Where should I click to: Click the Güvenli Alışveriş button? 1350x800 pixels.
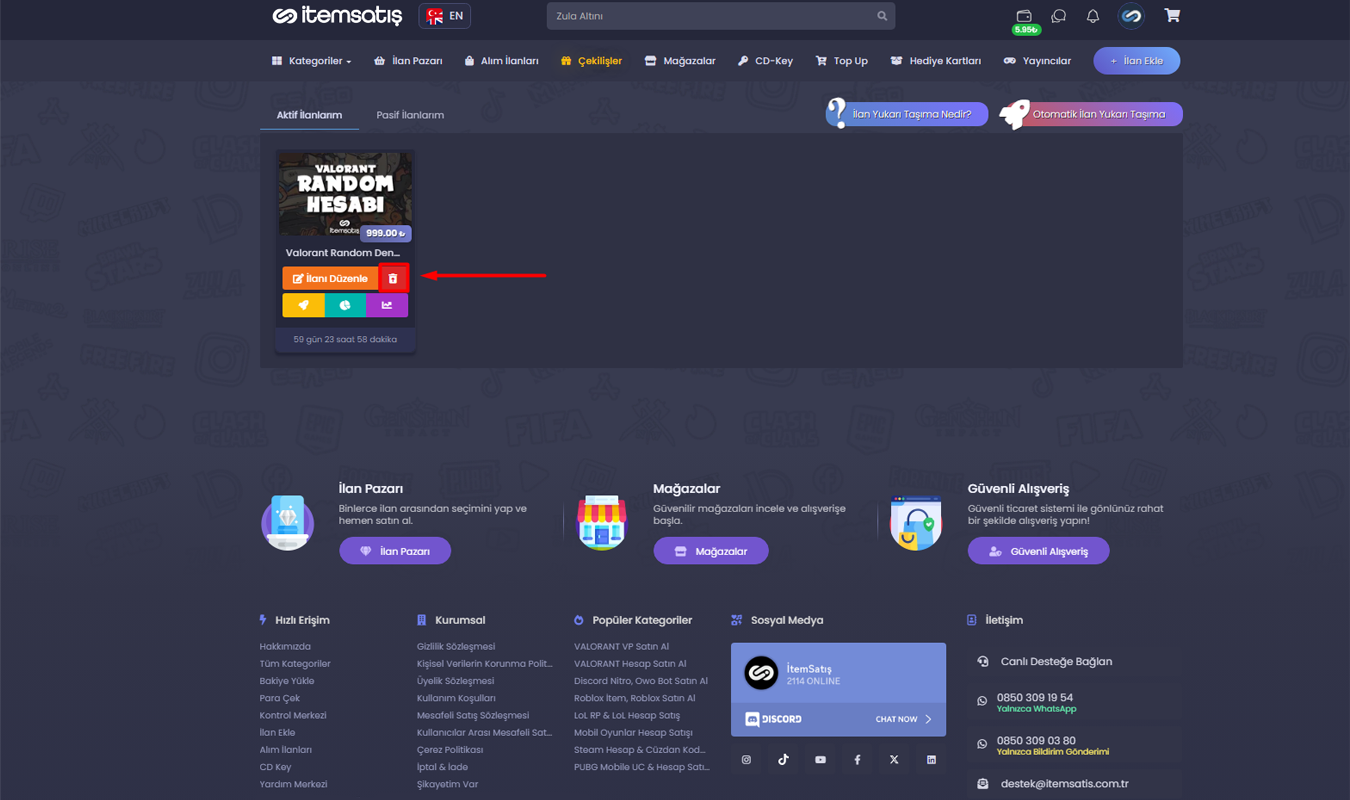click(x=1038, y=551)
